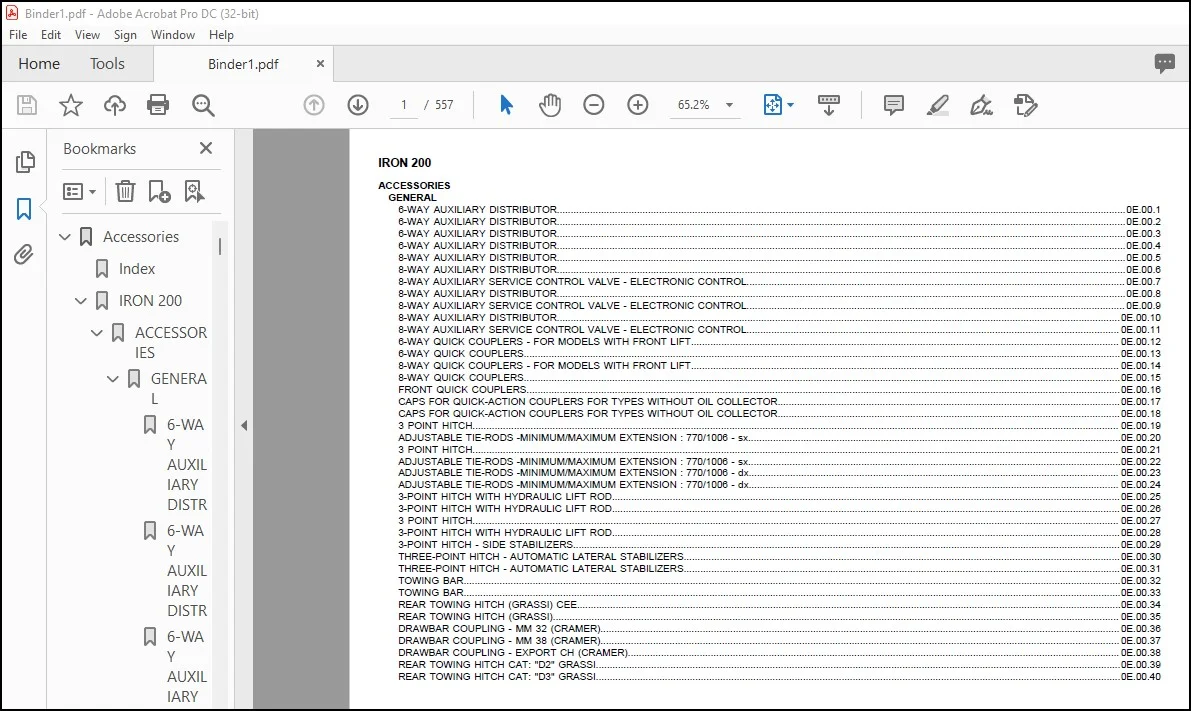The height and width of the screenshot is (711, 1191).
Task: Delete selected bookmark with trash icon
Action: 125,191
